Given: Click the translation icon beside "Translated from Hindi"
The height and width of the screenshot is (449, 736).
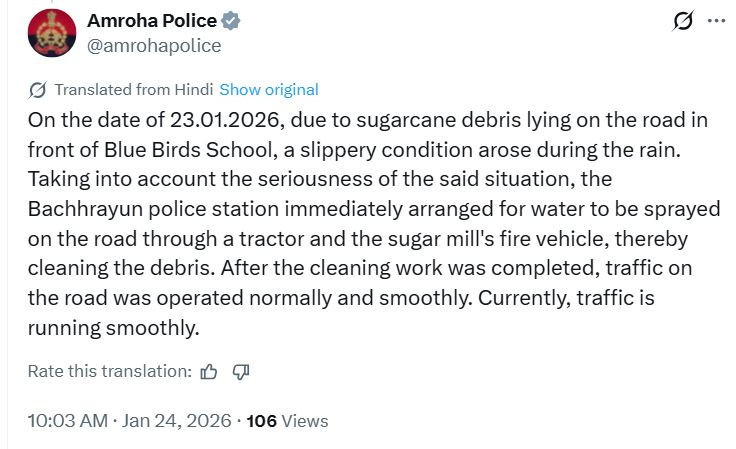Looking at the screenshot, I should point(38,90).
